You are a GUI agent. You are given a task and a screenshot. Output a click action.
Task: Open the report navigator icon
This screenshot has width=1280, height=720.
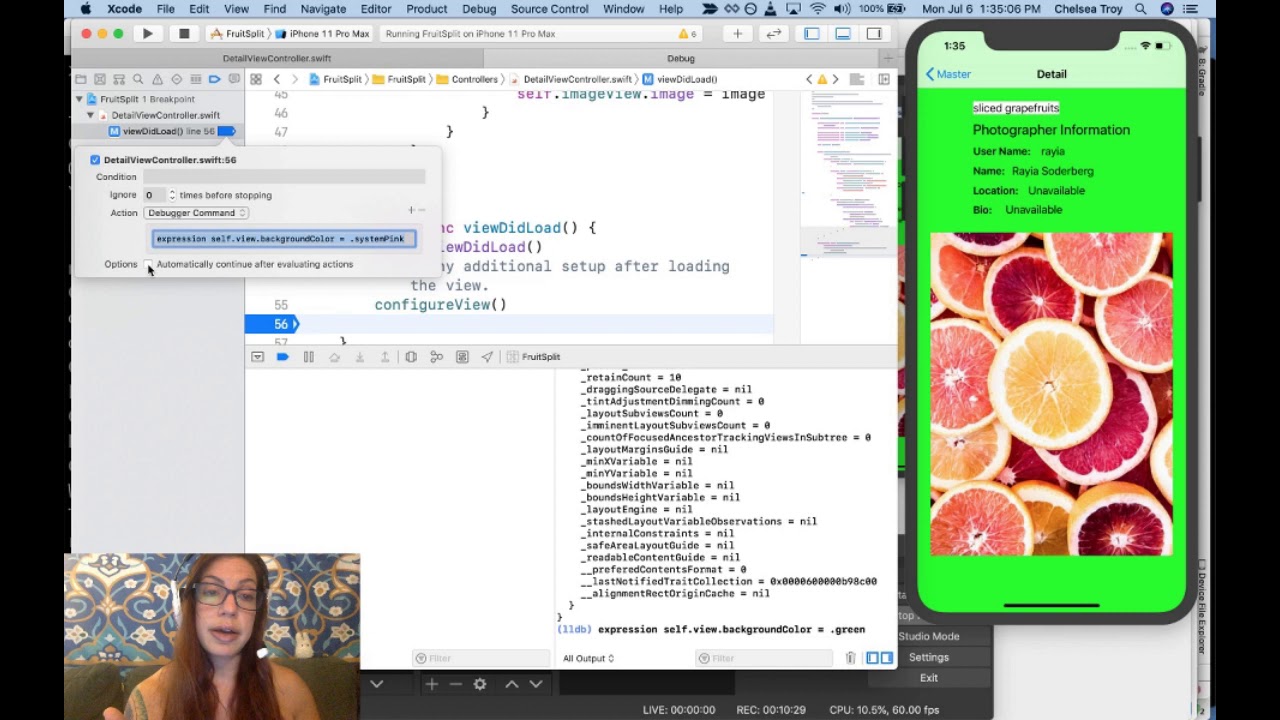(x=233, y=79)
